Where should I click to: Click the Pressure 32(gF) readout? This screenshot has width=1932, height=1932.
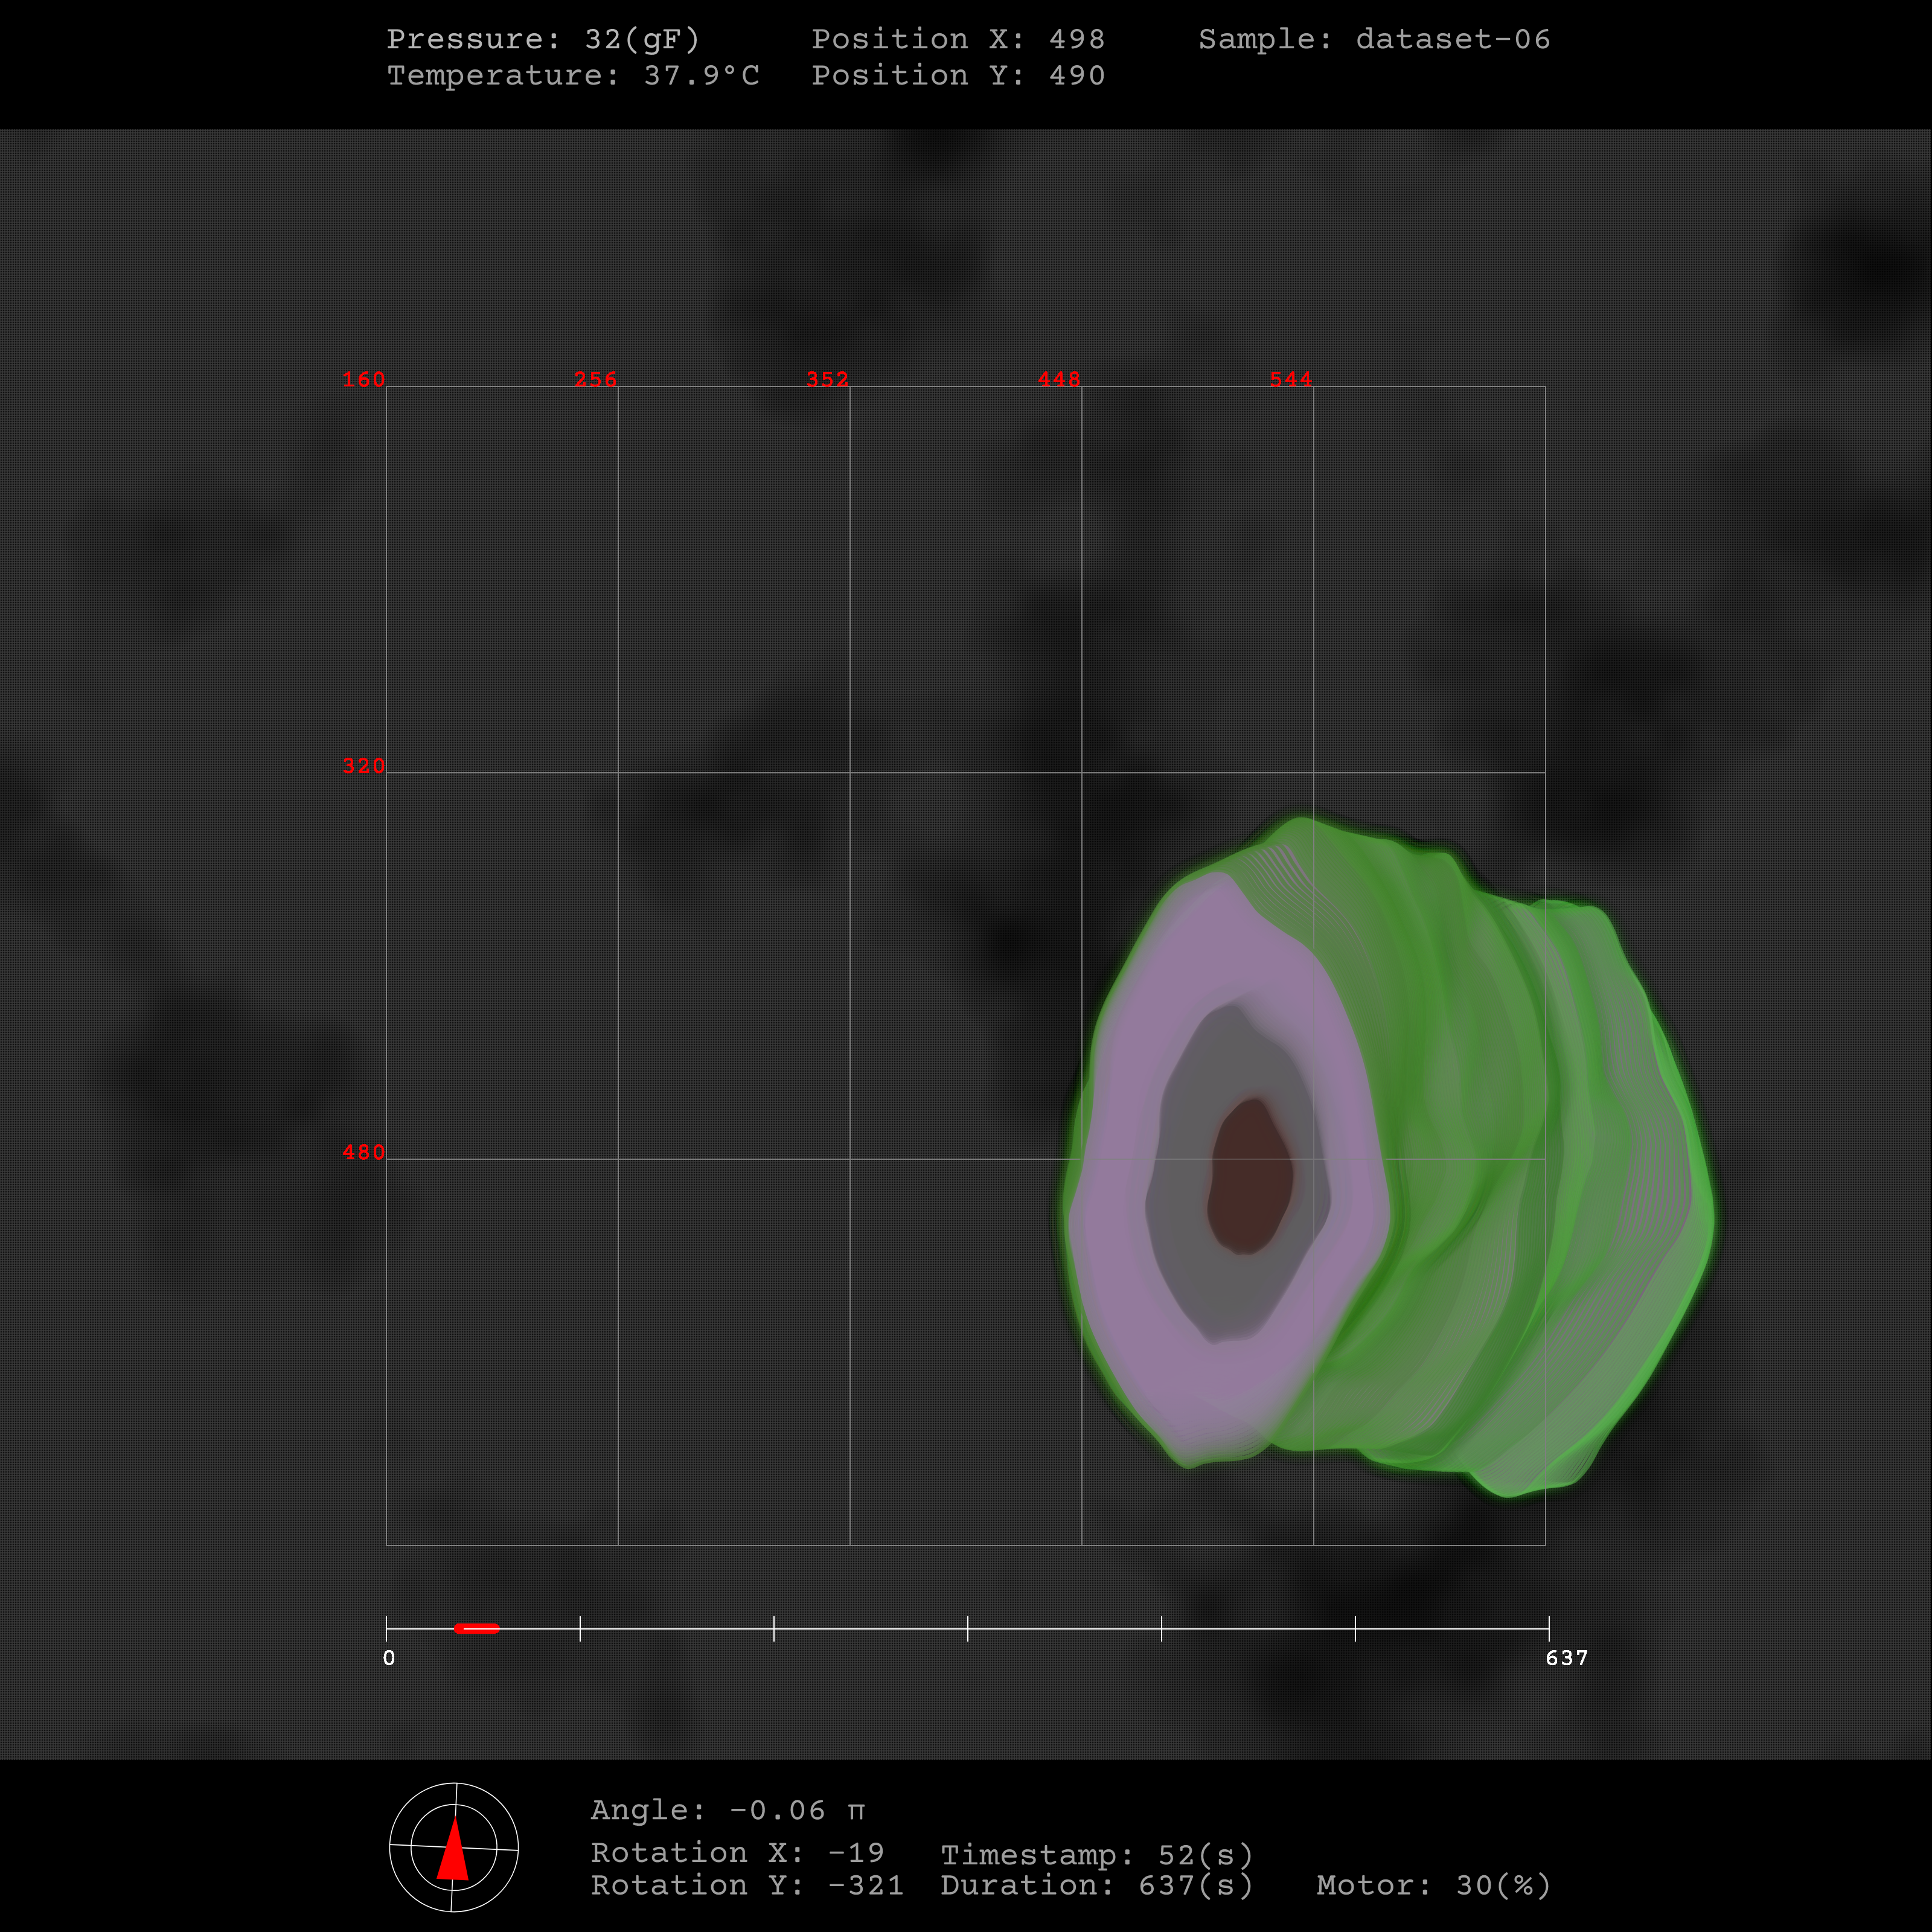coord(543,40)
